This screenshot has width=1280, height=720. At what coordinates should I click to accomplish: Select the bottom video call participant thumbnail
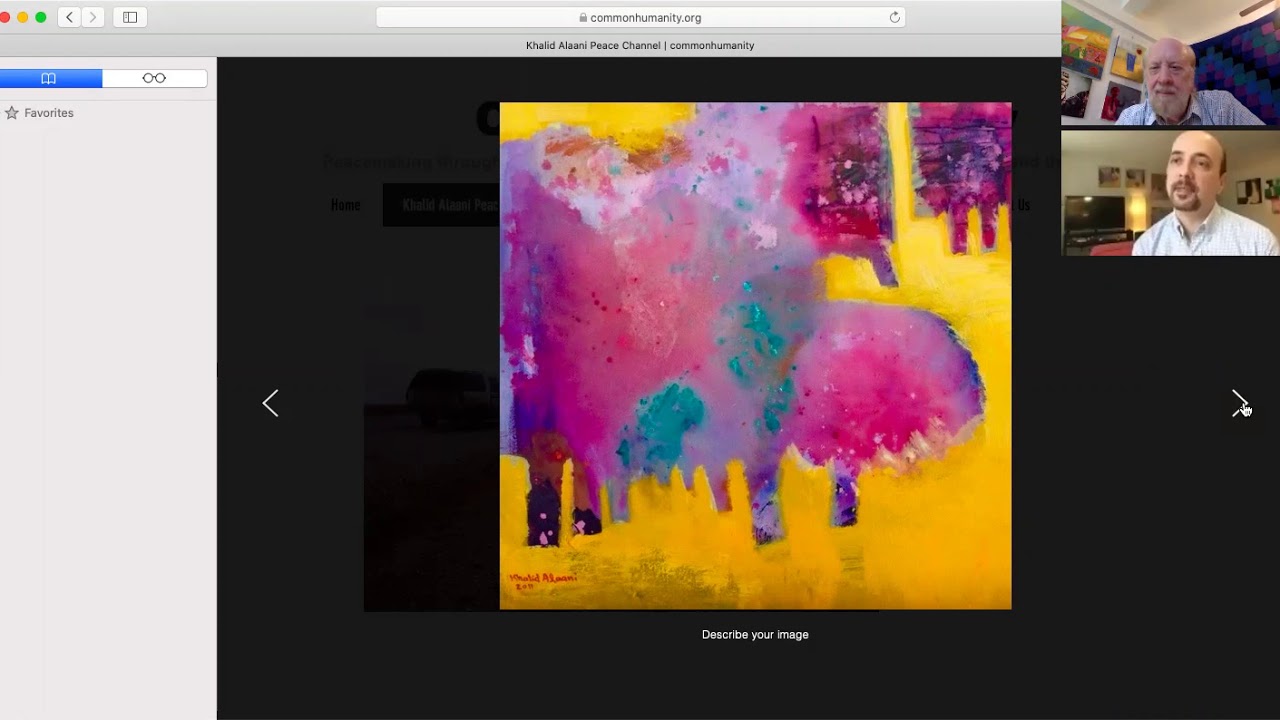1170,193
